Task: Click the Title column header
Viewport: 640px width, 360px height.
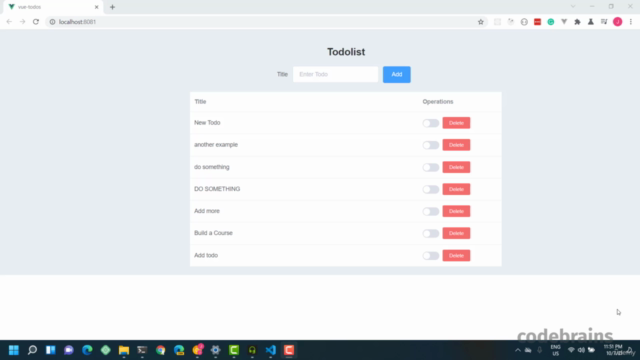Action: (x=200, y=102)
